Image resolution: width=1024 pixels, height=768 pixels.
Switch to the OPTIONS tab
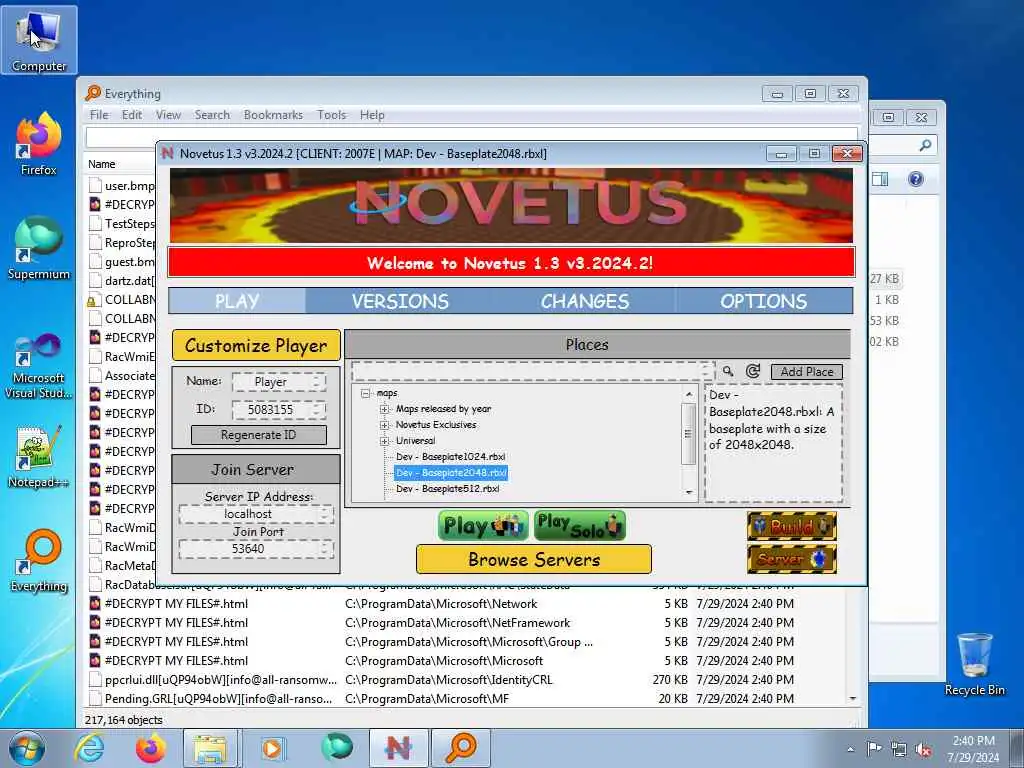point(763,301)
